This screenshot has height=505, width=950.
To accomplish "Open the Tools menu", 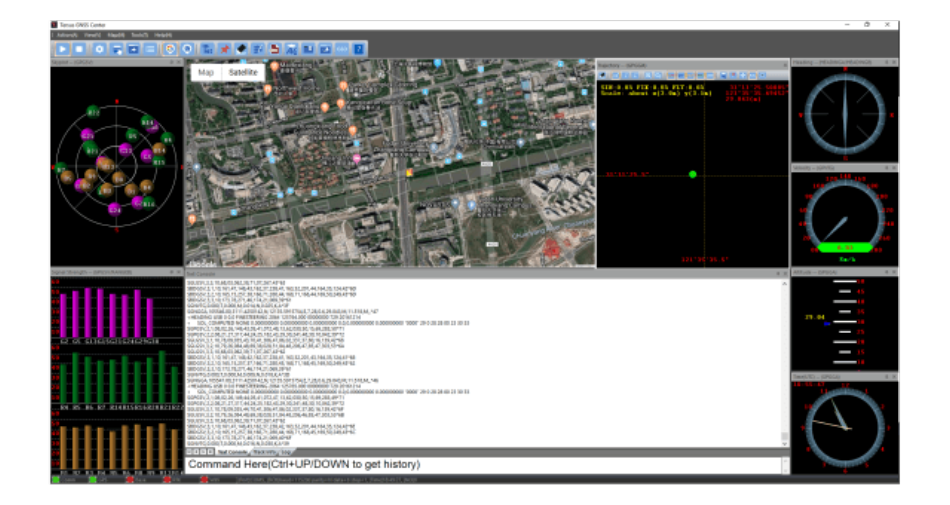I will click(140, 35).
